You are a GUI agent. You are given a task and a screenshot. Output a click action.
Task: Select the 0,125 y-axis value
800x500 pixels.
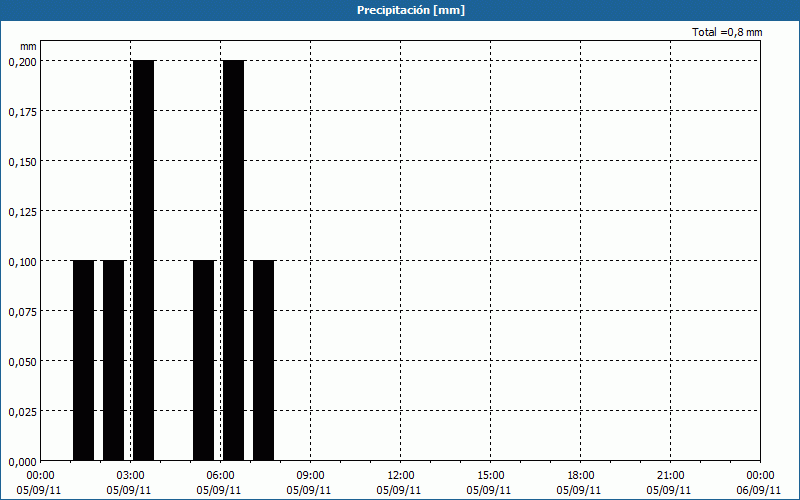(22, 212)
